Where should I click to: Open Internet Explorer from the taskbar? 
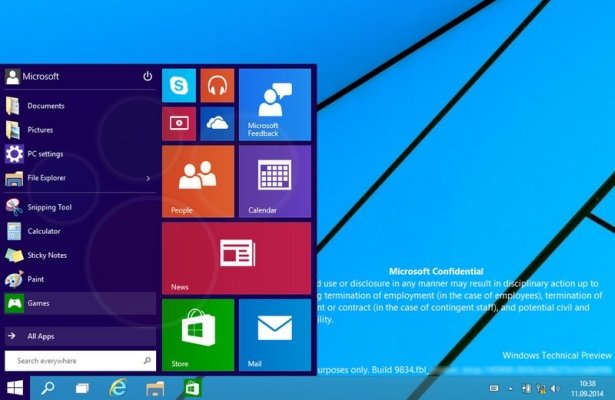pyautogui.click(x=118, y=386)
